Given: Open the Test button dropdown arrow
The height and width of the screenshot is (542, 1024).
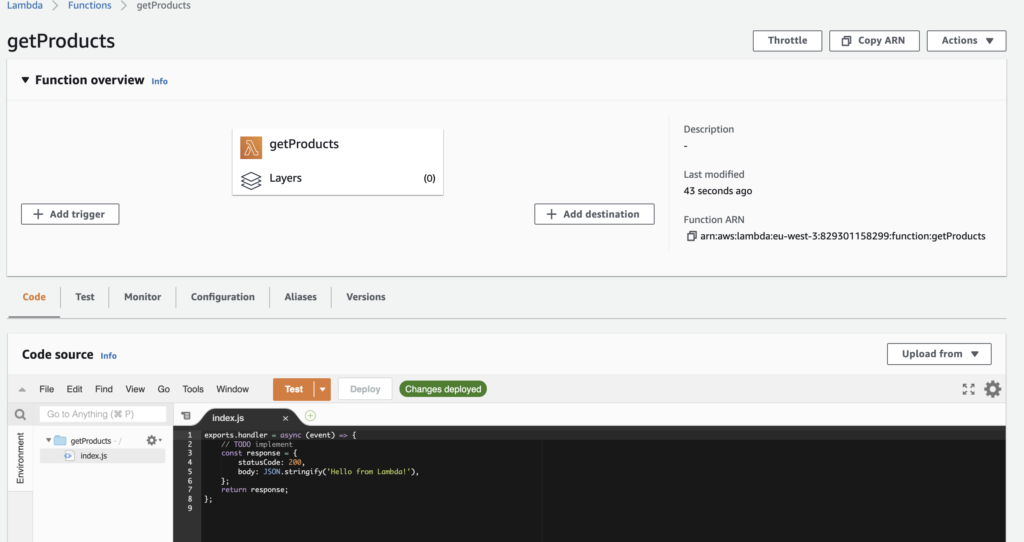Looking at the screenshot, I should [323, 389].
